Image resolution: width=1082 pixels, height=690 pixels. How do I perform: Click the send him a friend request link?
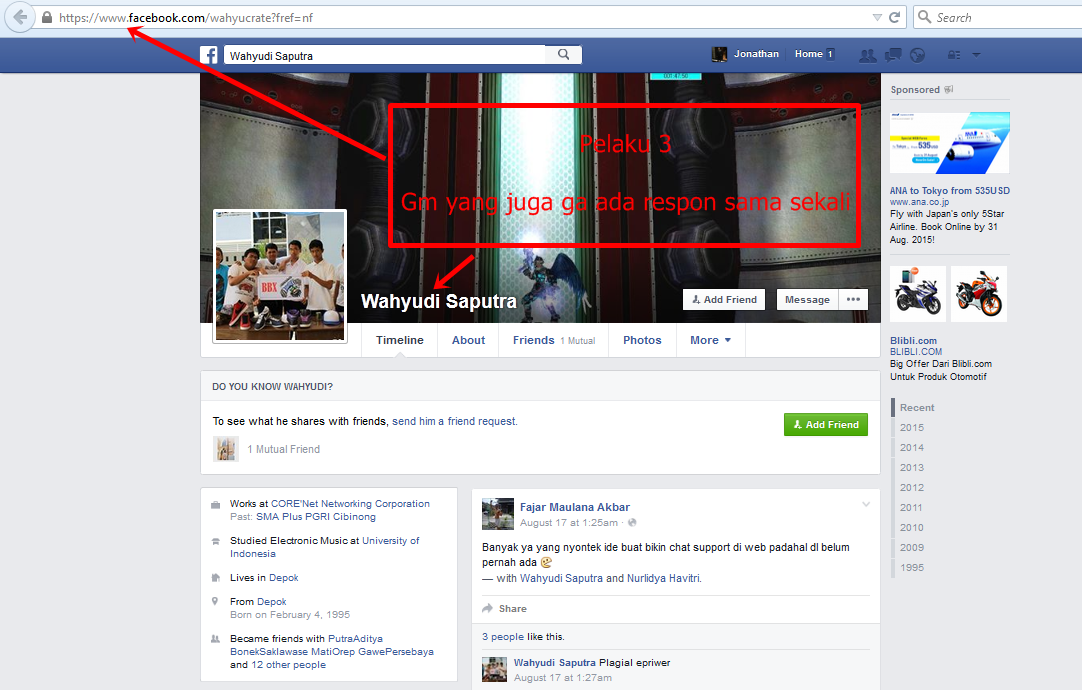(454, 421)
